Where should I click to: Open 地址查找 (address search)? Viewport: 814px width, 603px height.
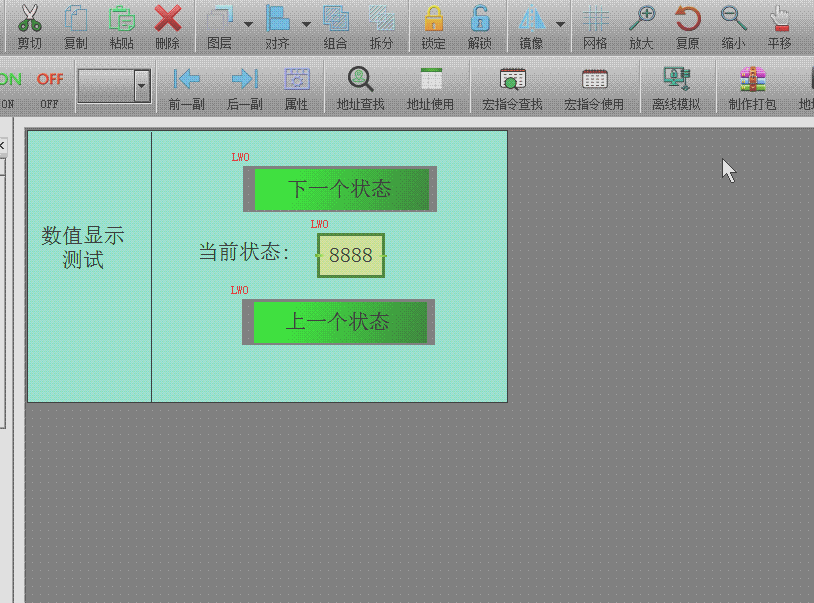(360, 81)
